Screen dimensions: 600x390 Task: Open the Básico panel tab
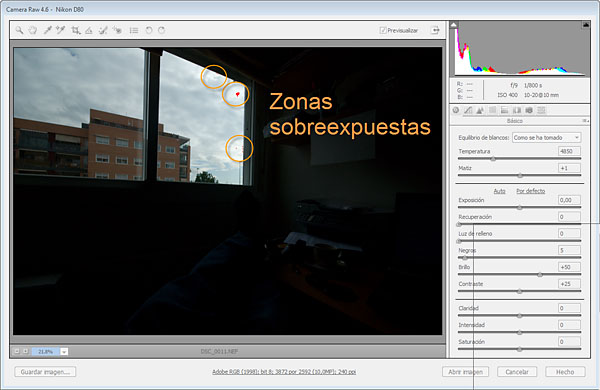click(456, 110)
